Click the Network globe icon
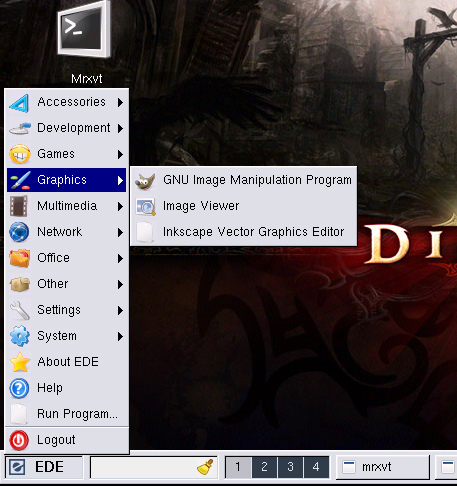The width and height of the screenshot is (457, 486). tap(19, 232)
